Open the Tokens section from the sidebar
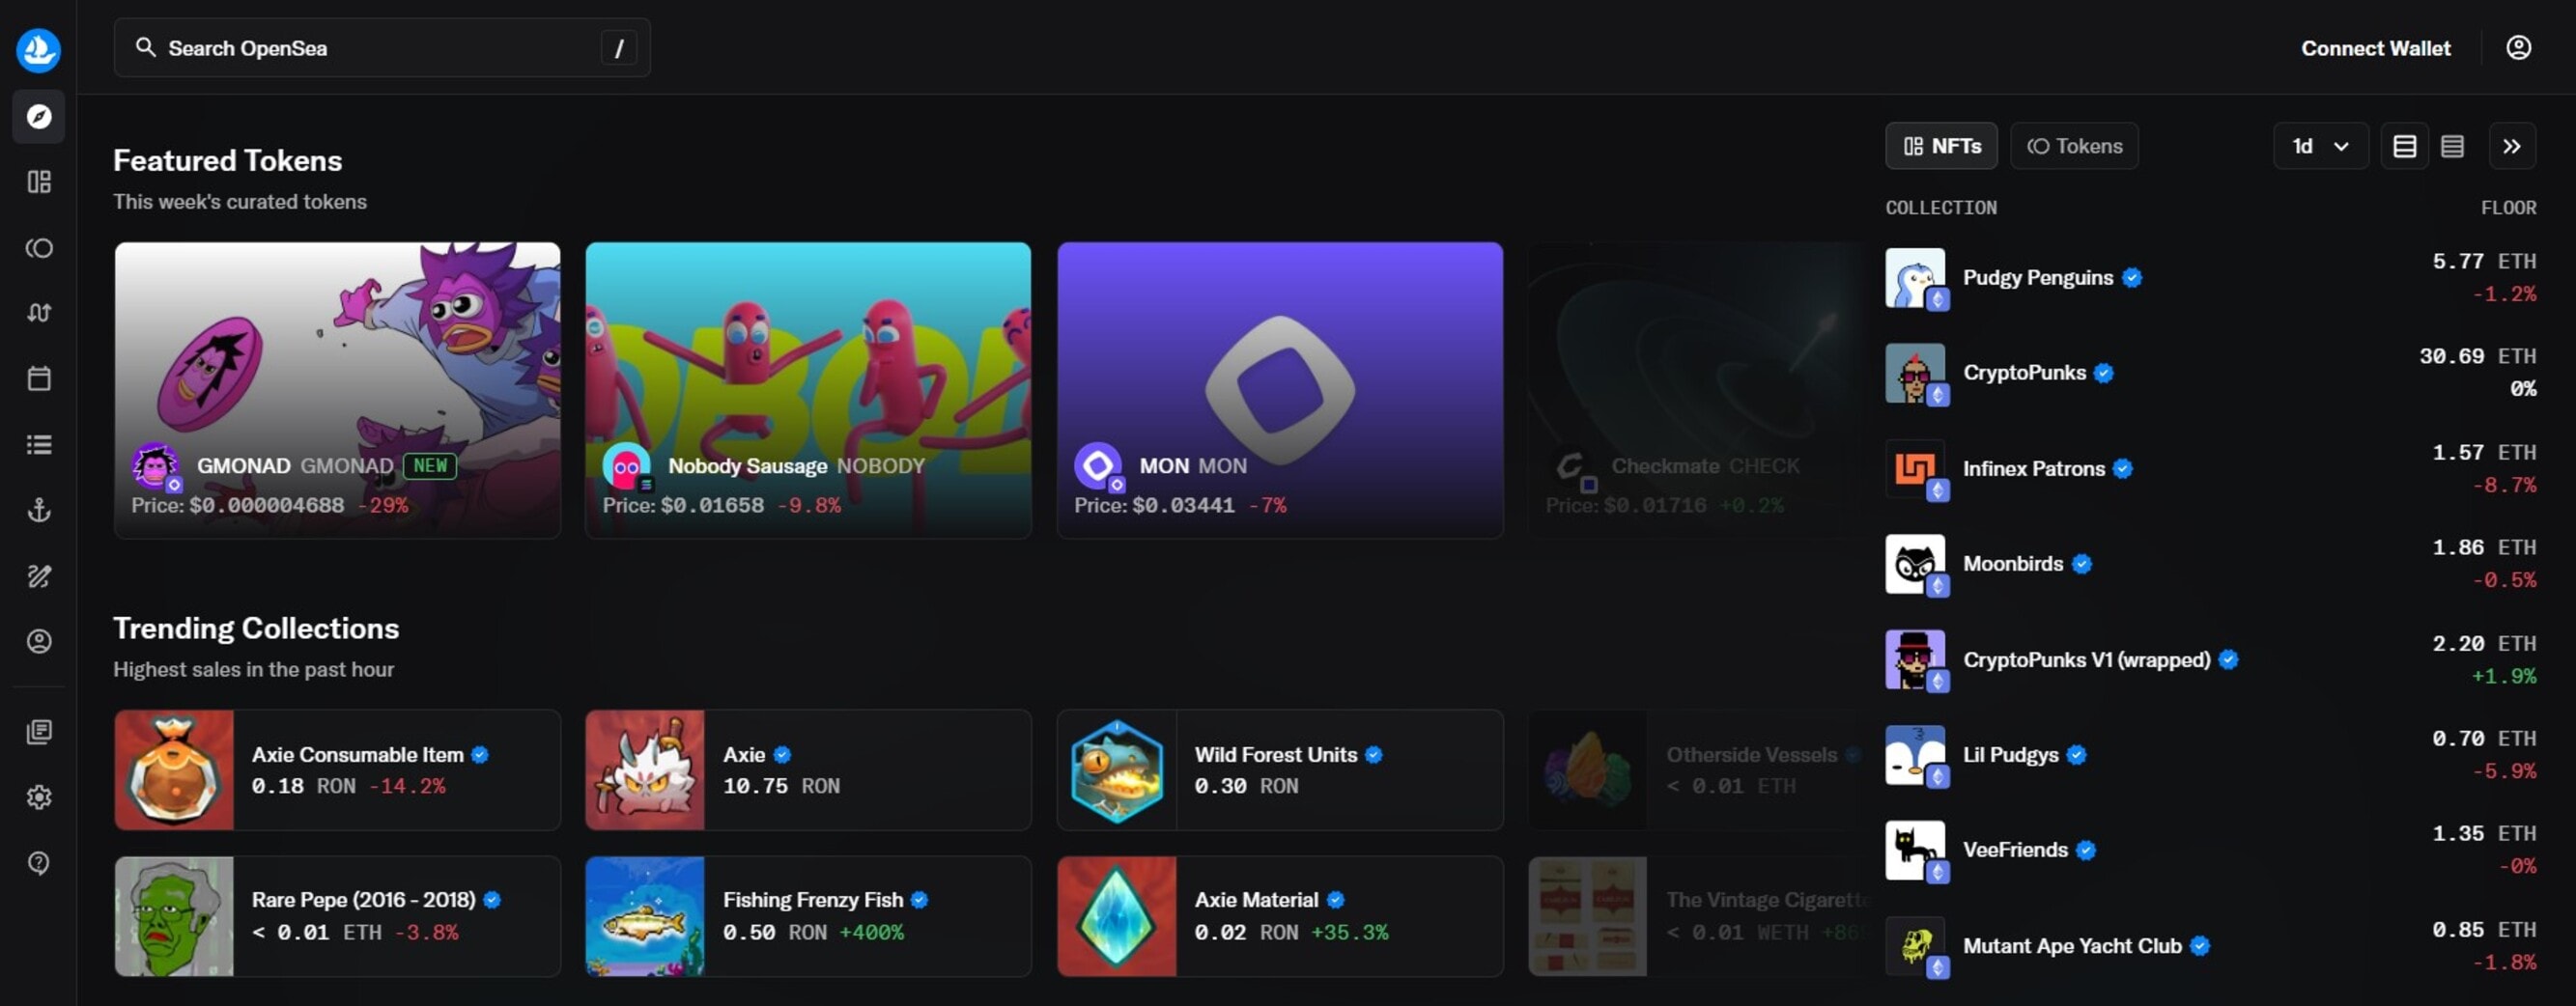The width and height of the screenshot is (2576, 1006). click(39, 248)
